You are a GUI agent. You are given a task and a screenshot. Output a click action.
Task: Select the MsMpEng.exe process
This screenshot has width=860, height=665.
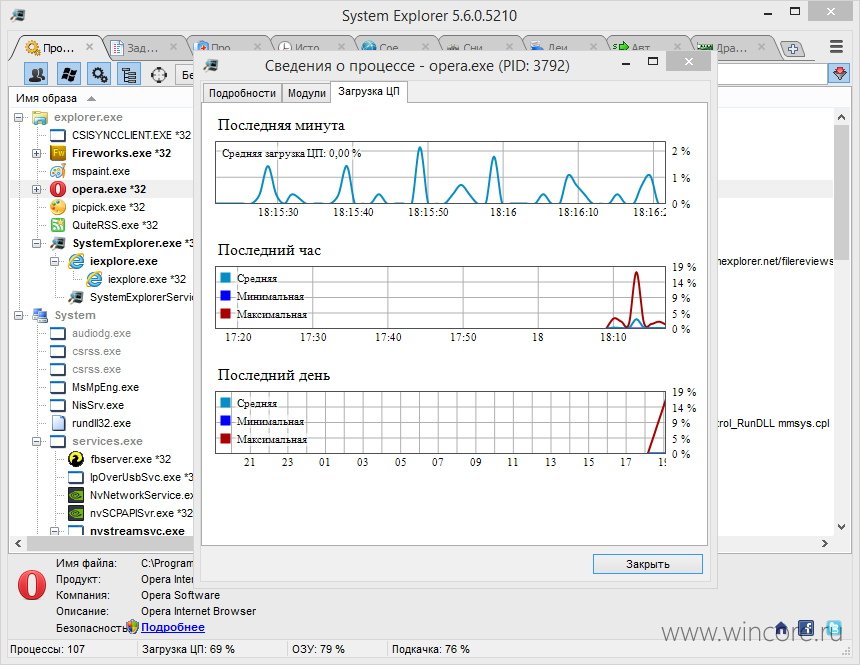click(105, 387)
